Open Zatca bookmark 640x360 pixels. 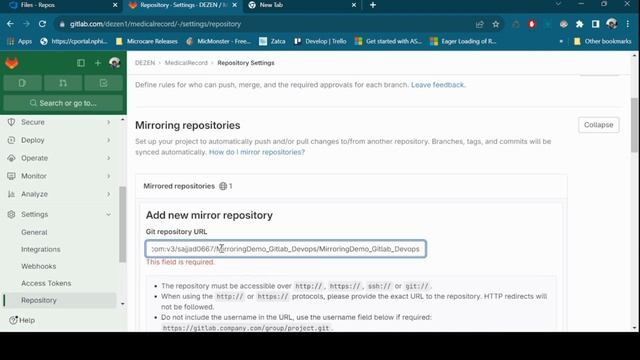(x=273, y=41)
